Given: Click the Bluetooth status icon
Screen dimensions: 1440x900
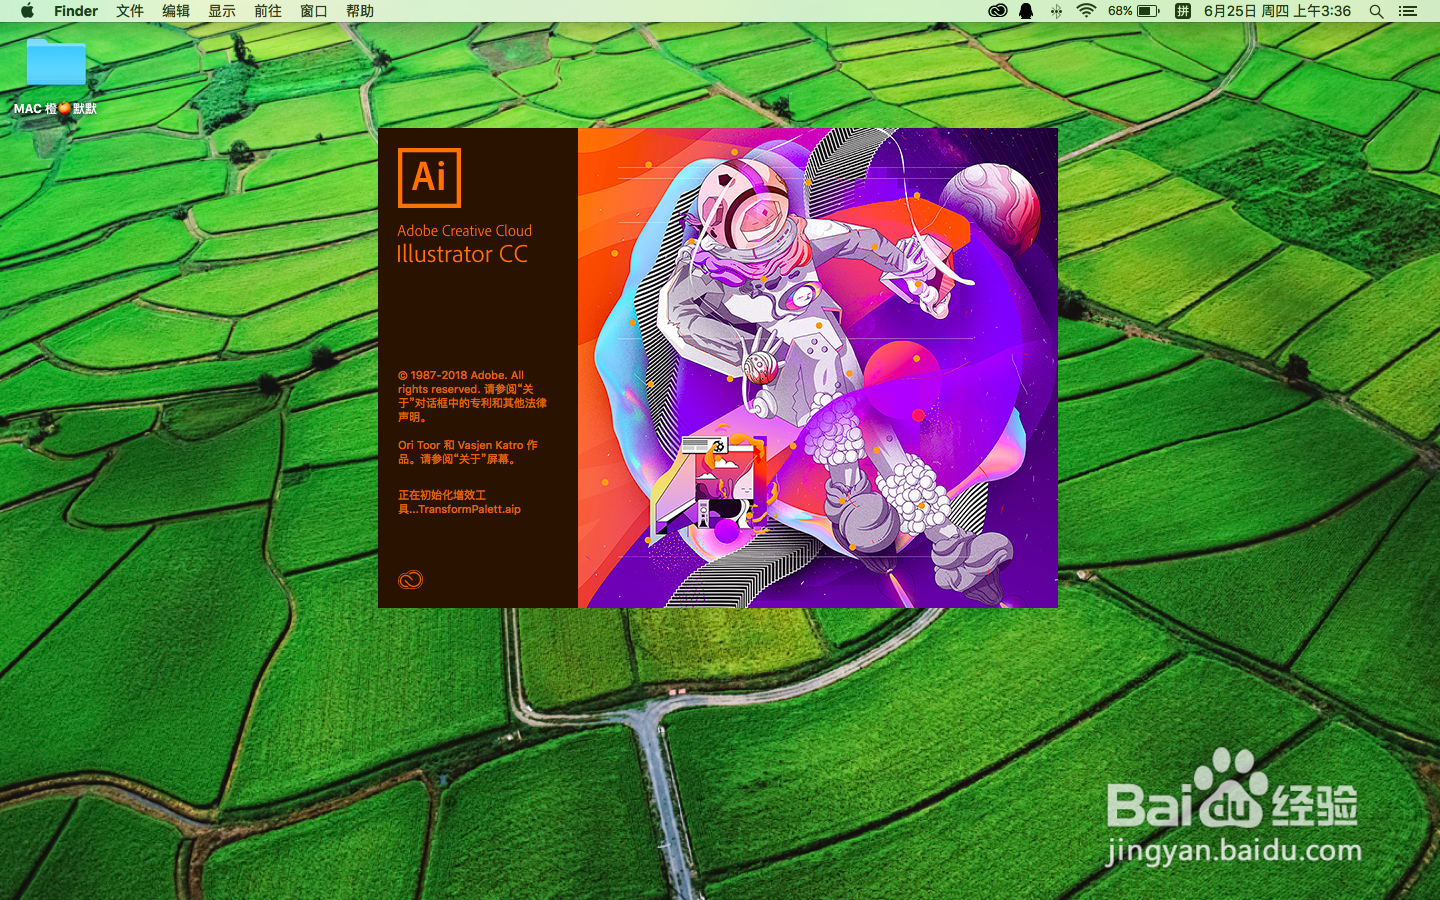Looking at the screenshot, I should [x=1056, y=11].
